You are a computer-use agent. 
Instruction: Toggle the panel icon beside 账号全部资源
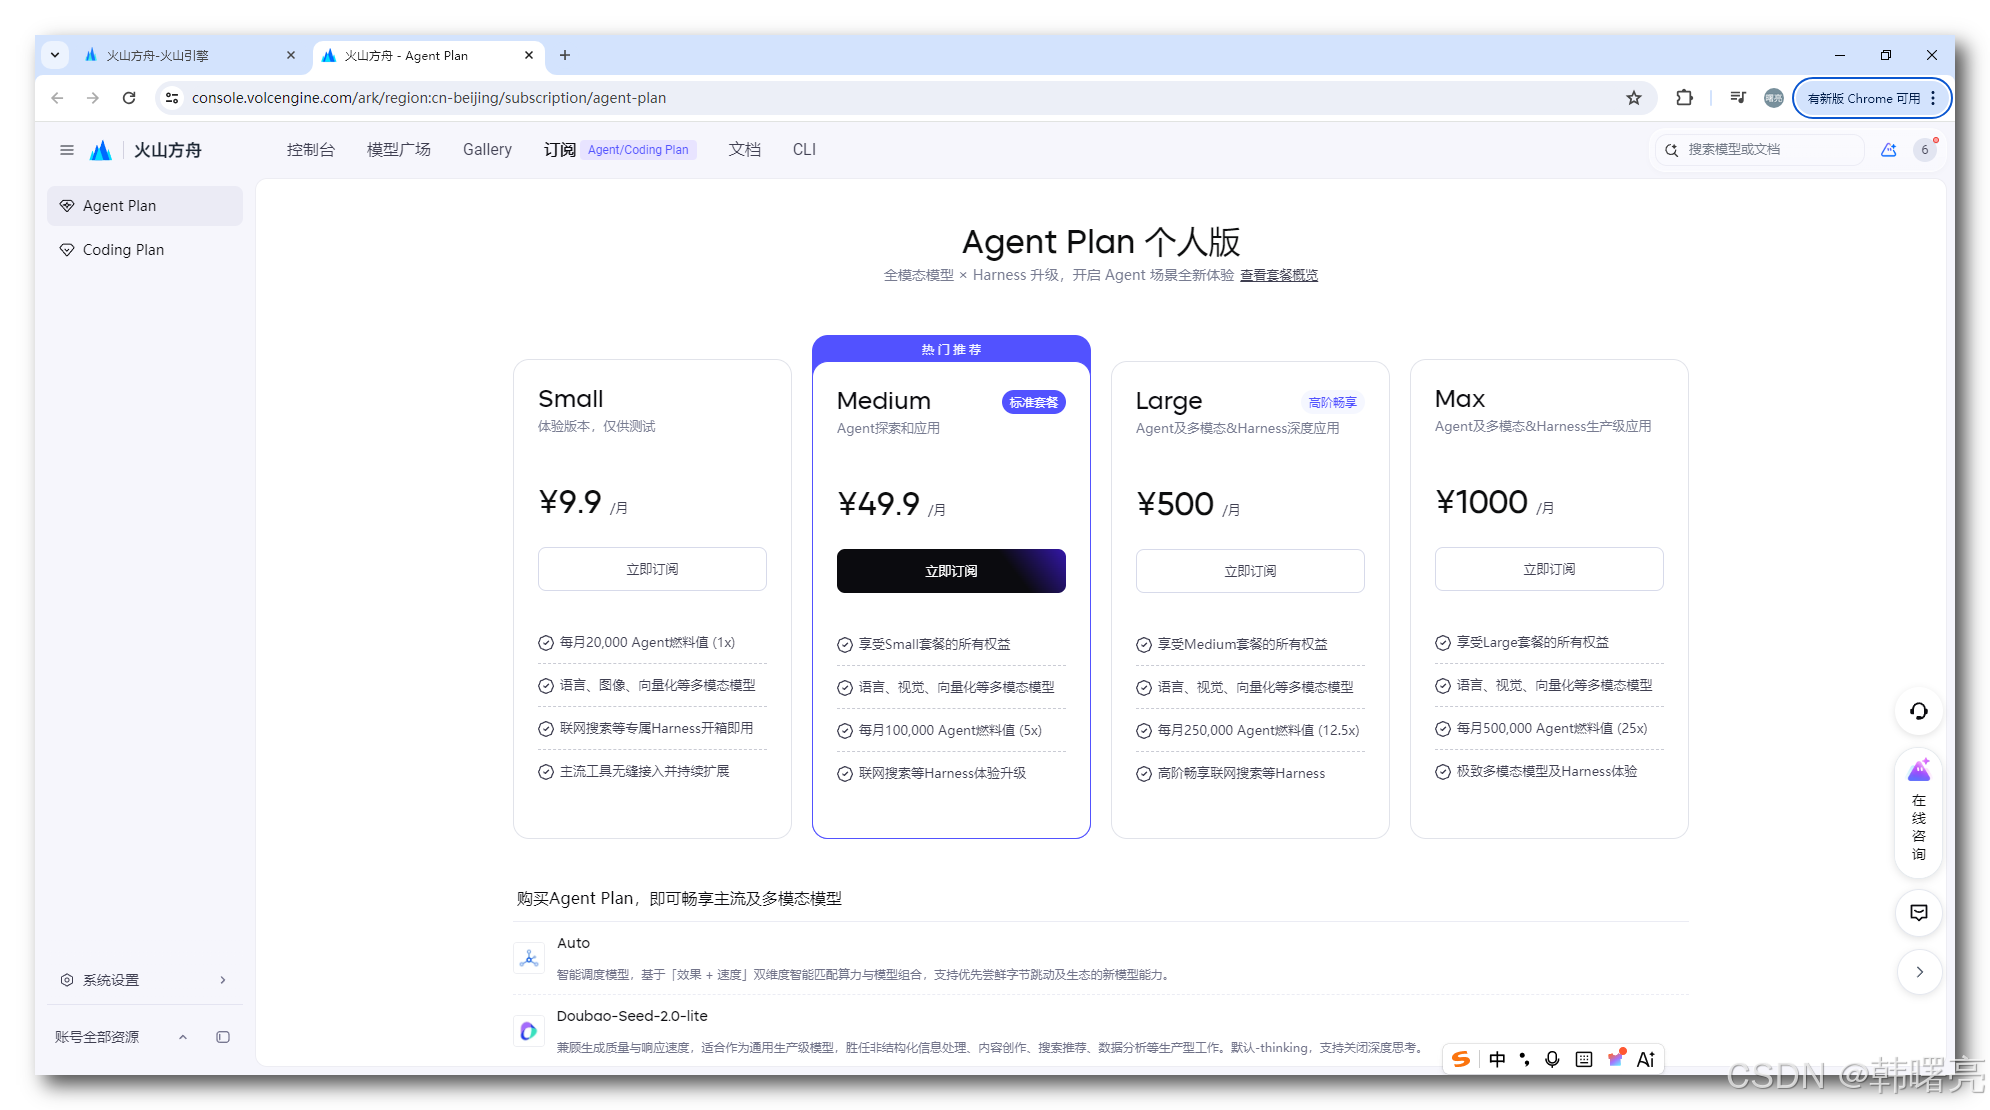(223, 1037)
